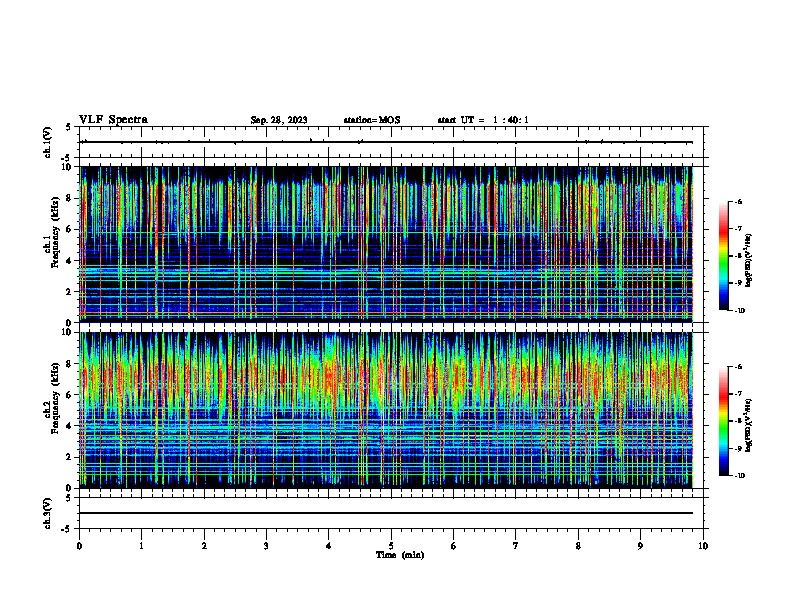The width and height of the screenshot is (792, 612).
Task: Click the ch.1 color scale bar
Action: point(724,256)
